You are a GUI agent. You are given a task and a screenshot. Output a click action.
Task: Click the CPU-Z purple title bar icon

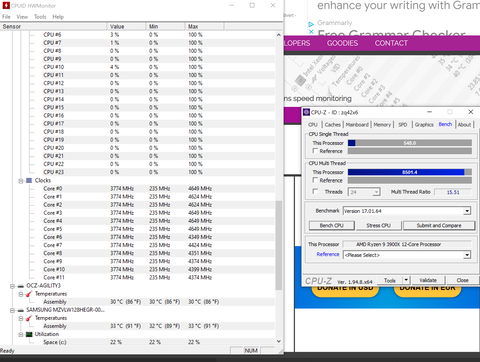pyautogui.click(x=306, y=112)
